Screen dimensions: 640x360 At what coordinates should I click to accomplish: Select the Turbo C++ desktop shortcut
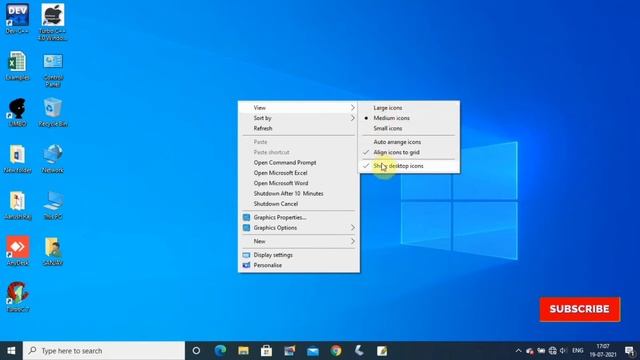(53, 22)
